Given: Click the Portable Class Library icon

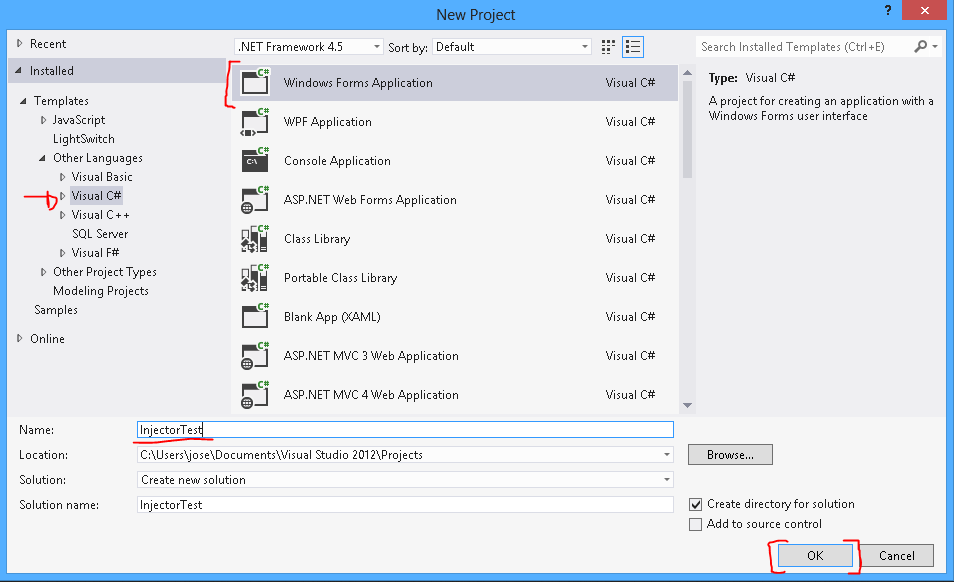Looking at the screenshot, I should [256, 278].
